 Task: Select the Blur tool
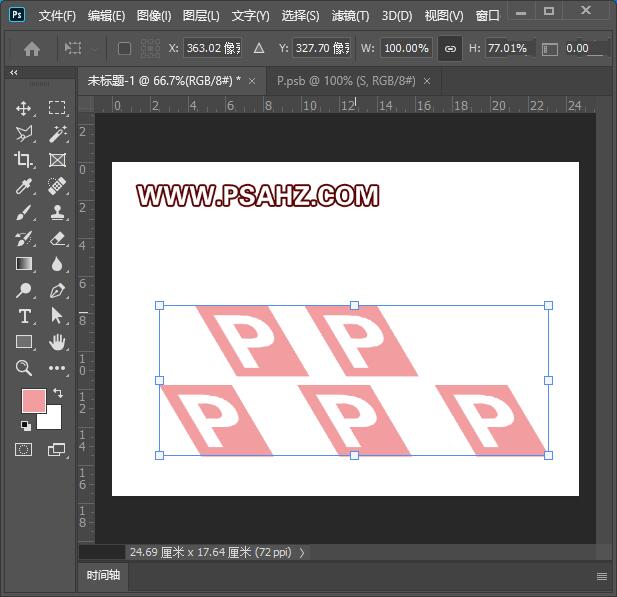coord(57,264)
